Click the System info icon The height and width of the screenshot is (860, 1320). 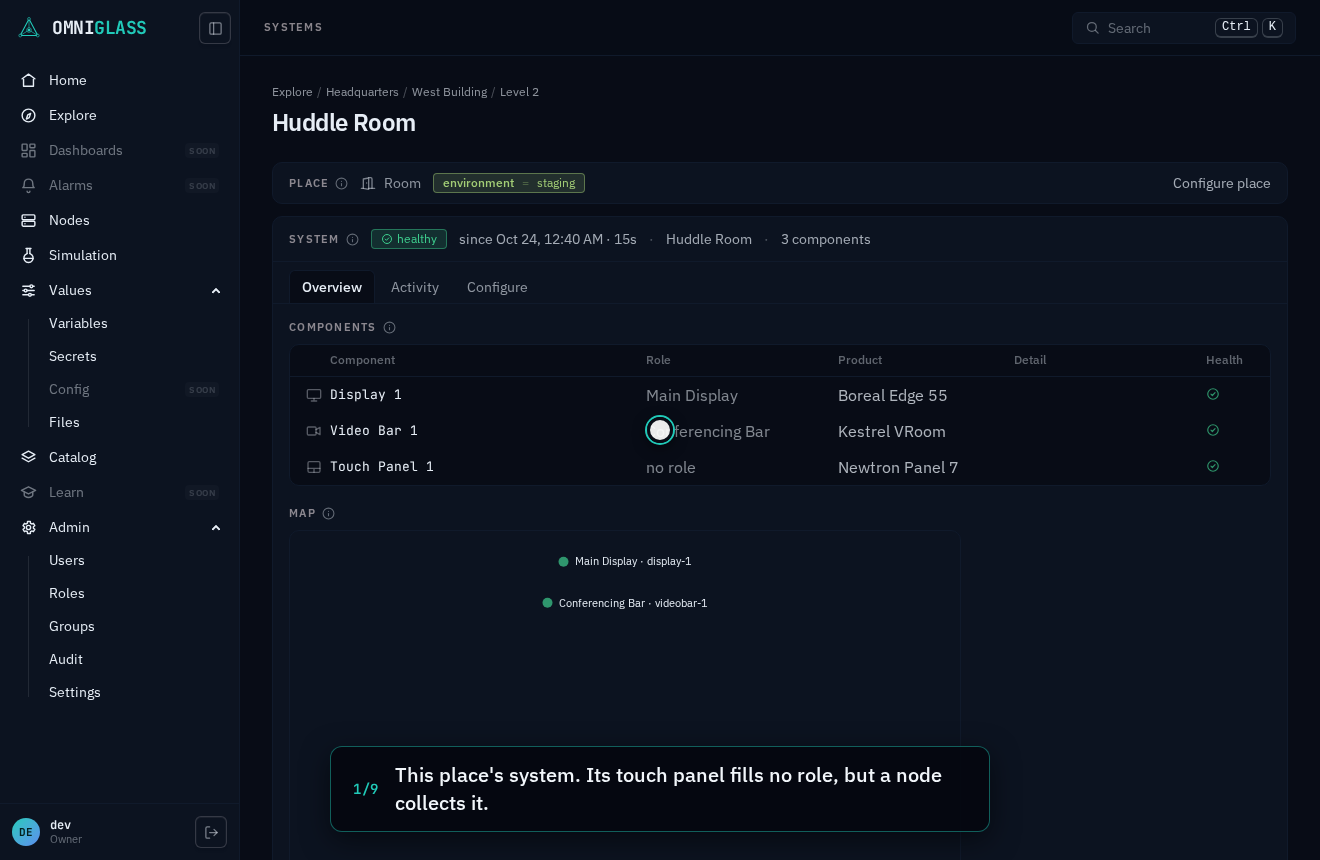(352, 239)
